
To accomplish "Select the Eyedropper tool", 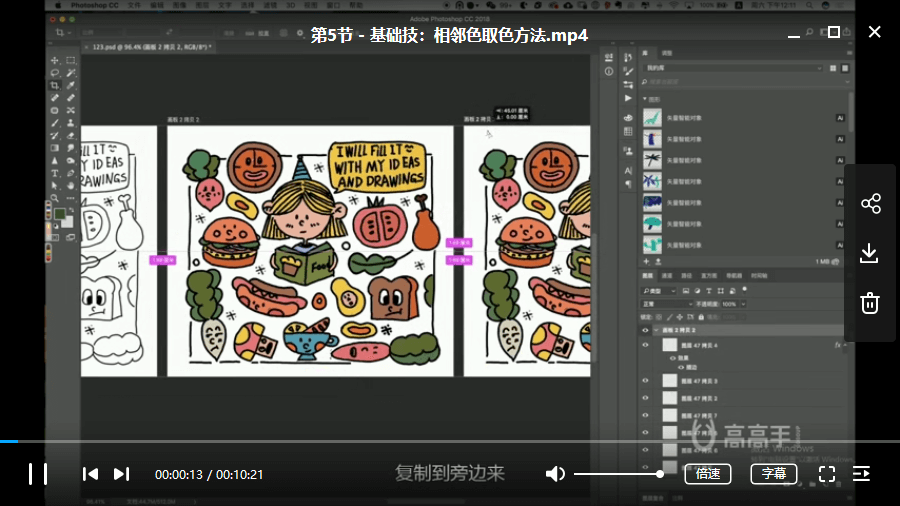I will point(71,85).
